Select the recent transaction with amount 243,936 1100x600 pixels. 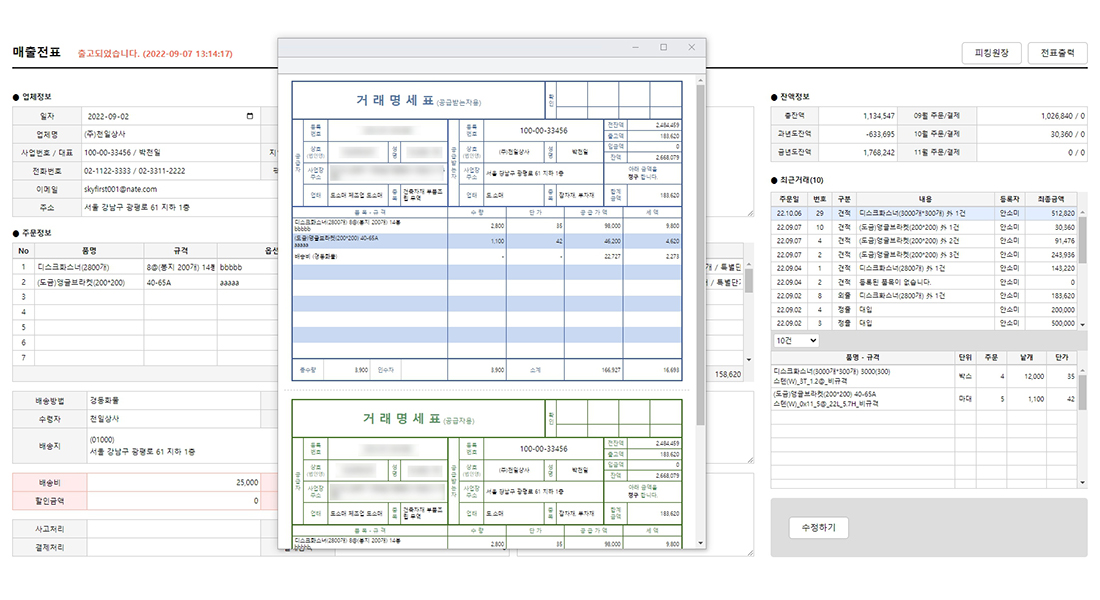924,255
